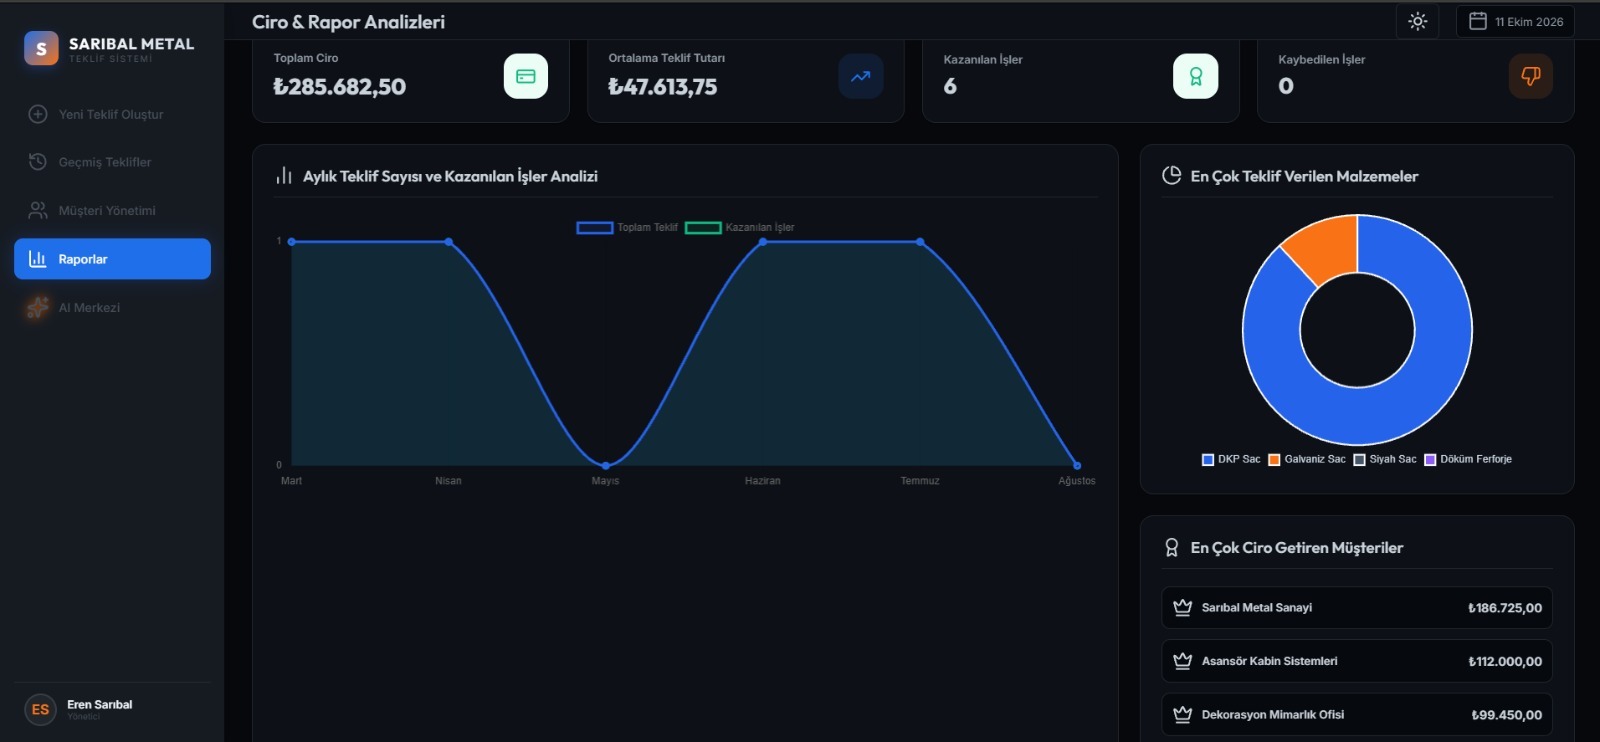1600x742 pixels.
Task: Click the ₺99.450,00 amount for Dekorasyon Mimarlık
Action: coord(1507,715)
